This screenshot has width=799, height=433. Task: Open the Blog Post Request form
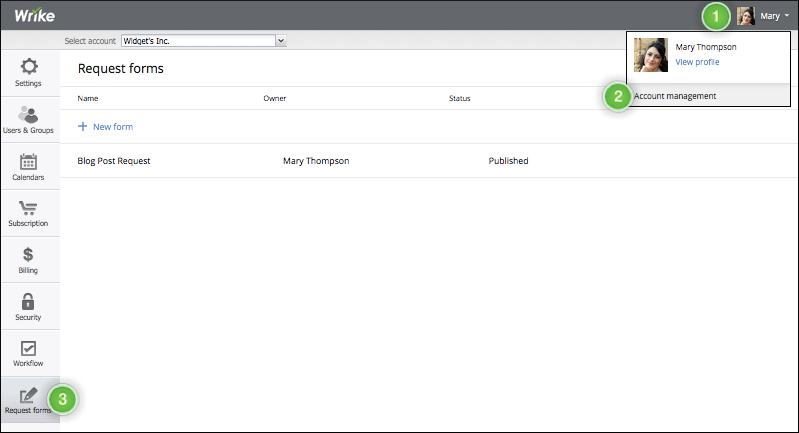pyautogui.click(x=114, y=161)
